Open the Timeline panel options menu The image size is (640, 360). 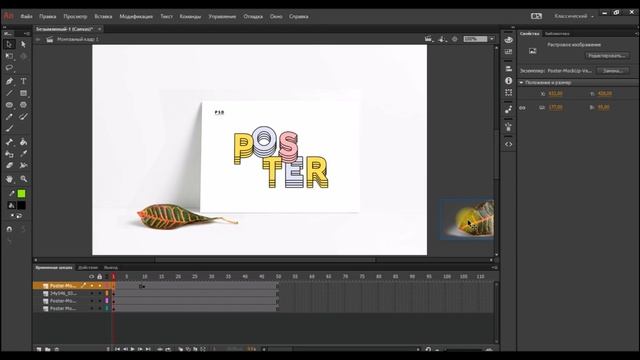point(494,268)
